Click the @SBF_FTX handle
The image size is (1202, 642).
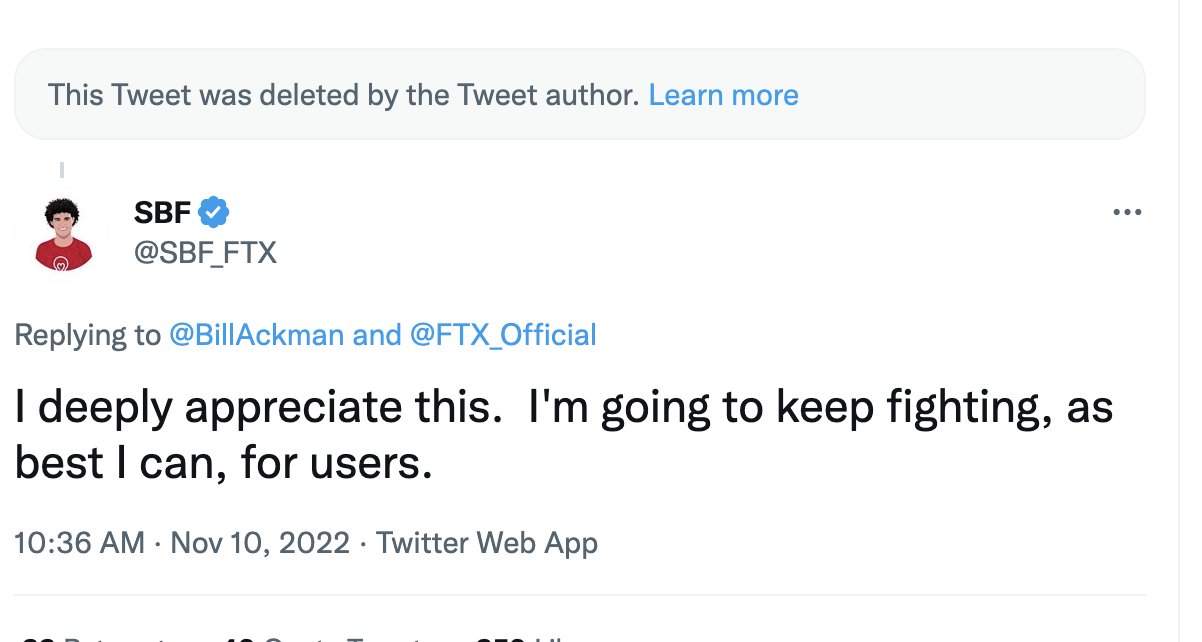click(x=204, y=254)
